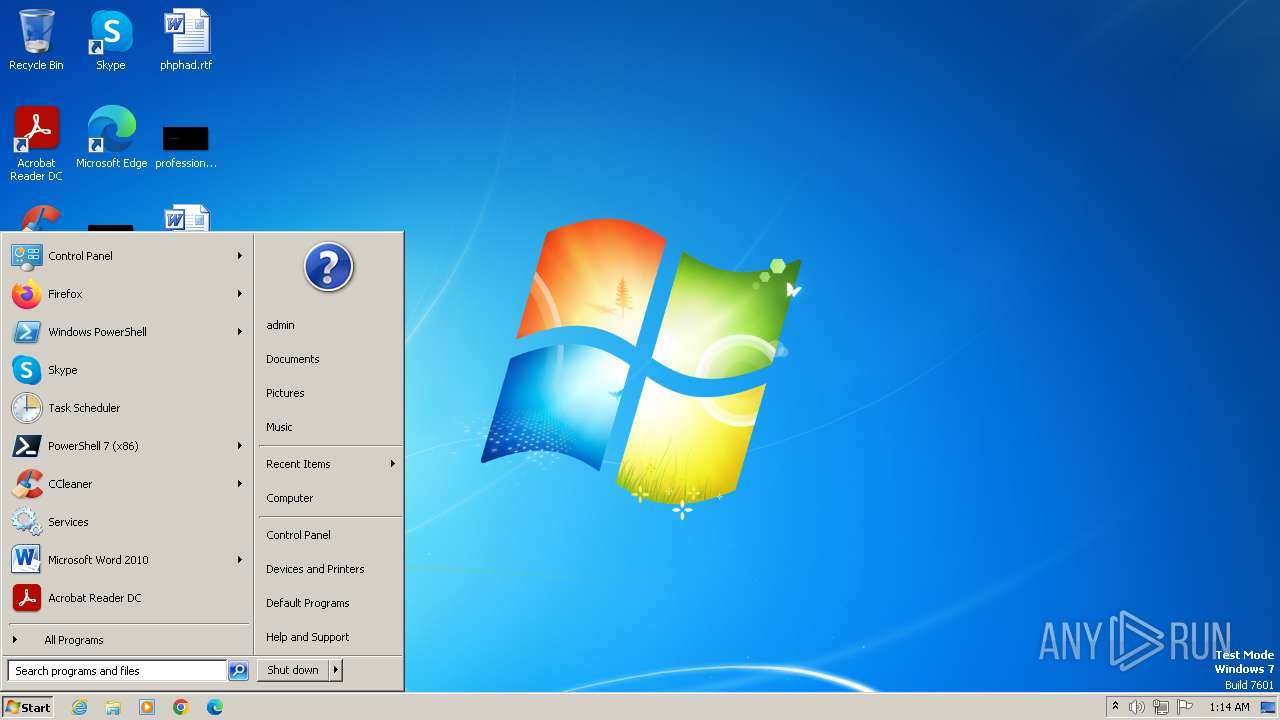Image resolution: width=1280 pixels, height=720 pixels.
Task: Open File Explorer folder in taskbar
Action: tap(113, 707)
